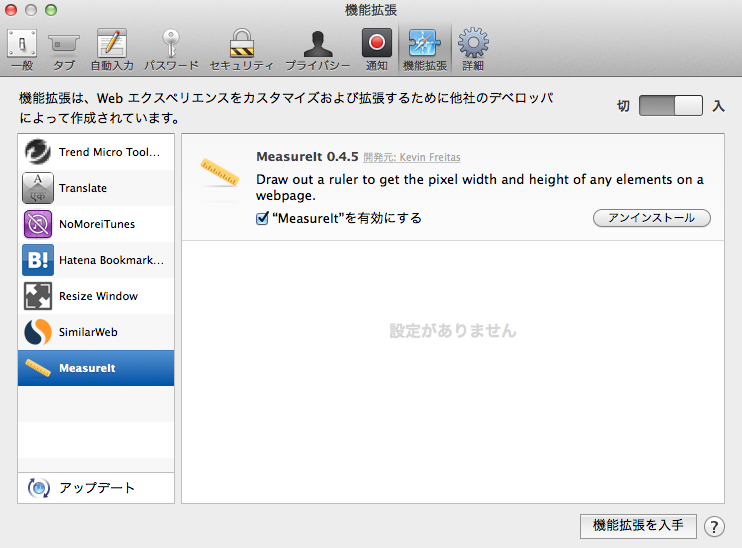Select the Translate extension name
742x548 pixels.
click(x=83, y=188)
